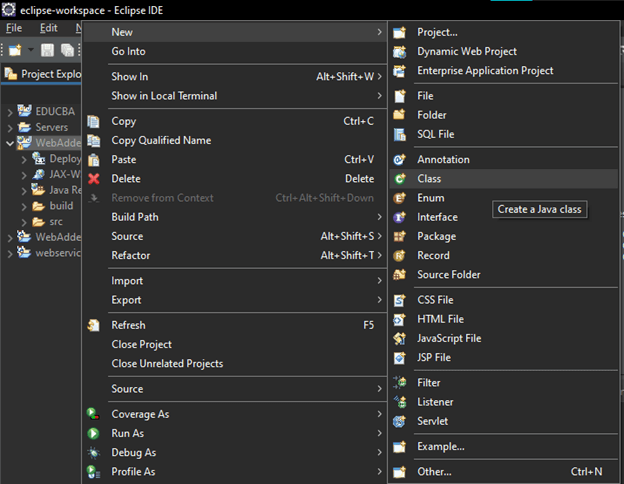Image resolution: width=624 pixels, height=484 pixels.
Task: Click the CSS File icon
Action: coord(399,300)
